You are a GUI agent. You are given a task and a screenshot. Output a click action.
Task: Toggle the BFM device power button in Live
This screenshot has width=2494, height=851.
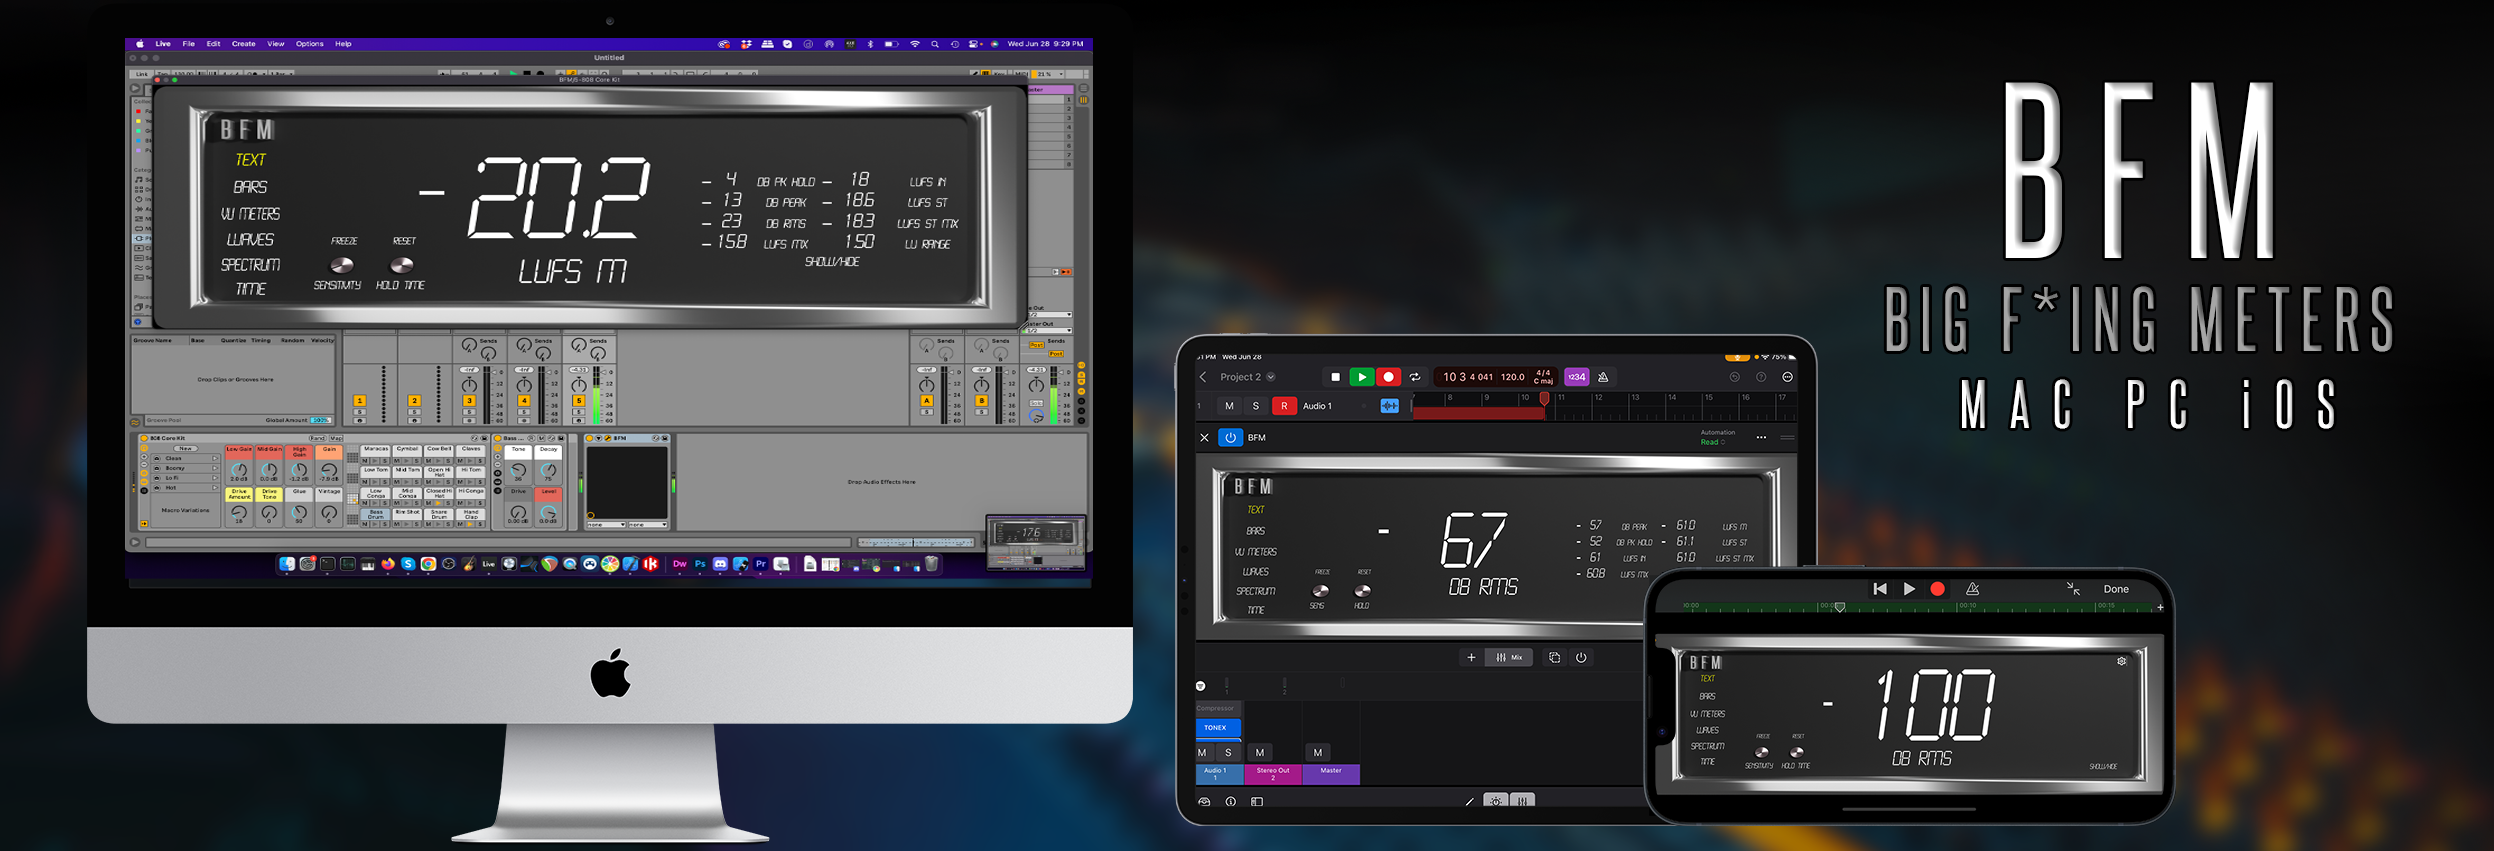(x=589, y=438)
